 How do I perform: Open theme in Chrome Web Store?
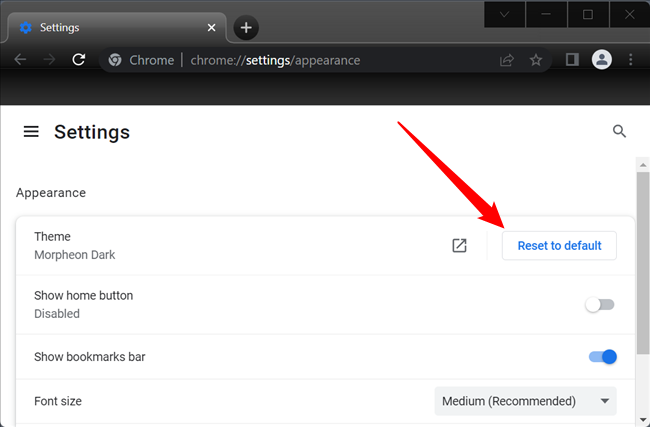pos(459,245)
